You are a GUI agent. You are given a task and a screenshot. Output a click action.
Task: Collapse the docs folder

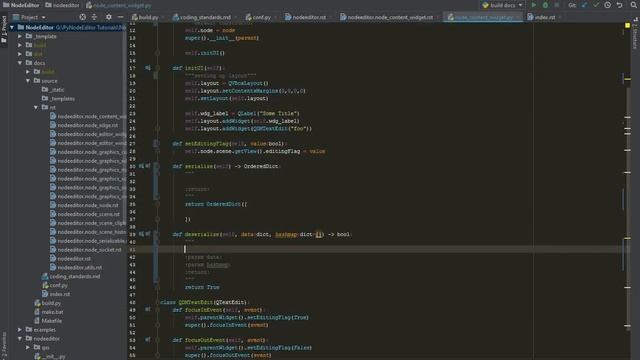click(20, 63)
